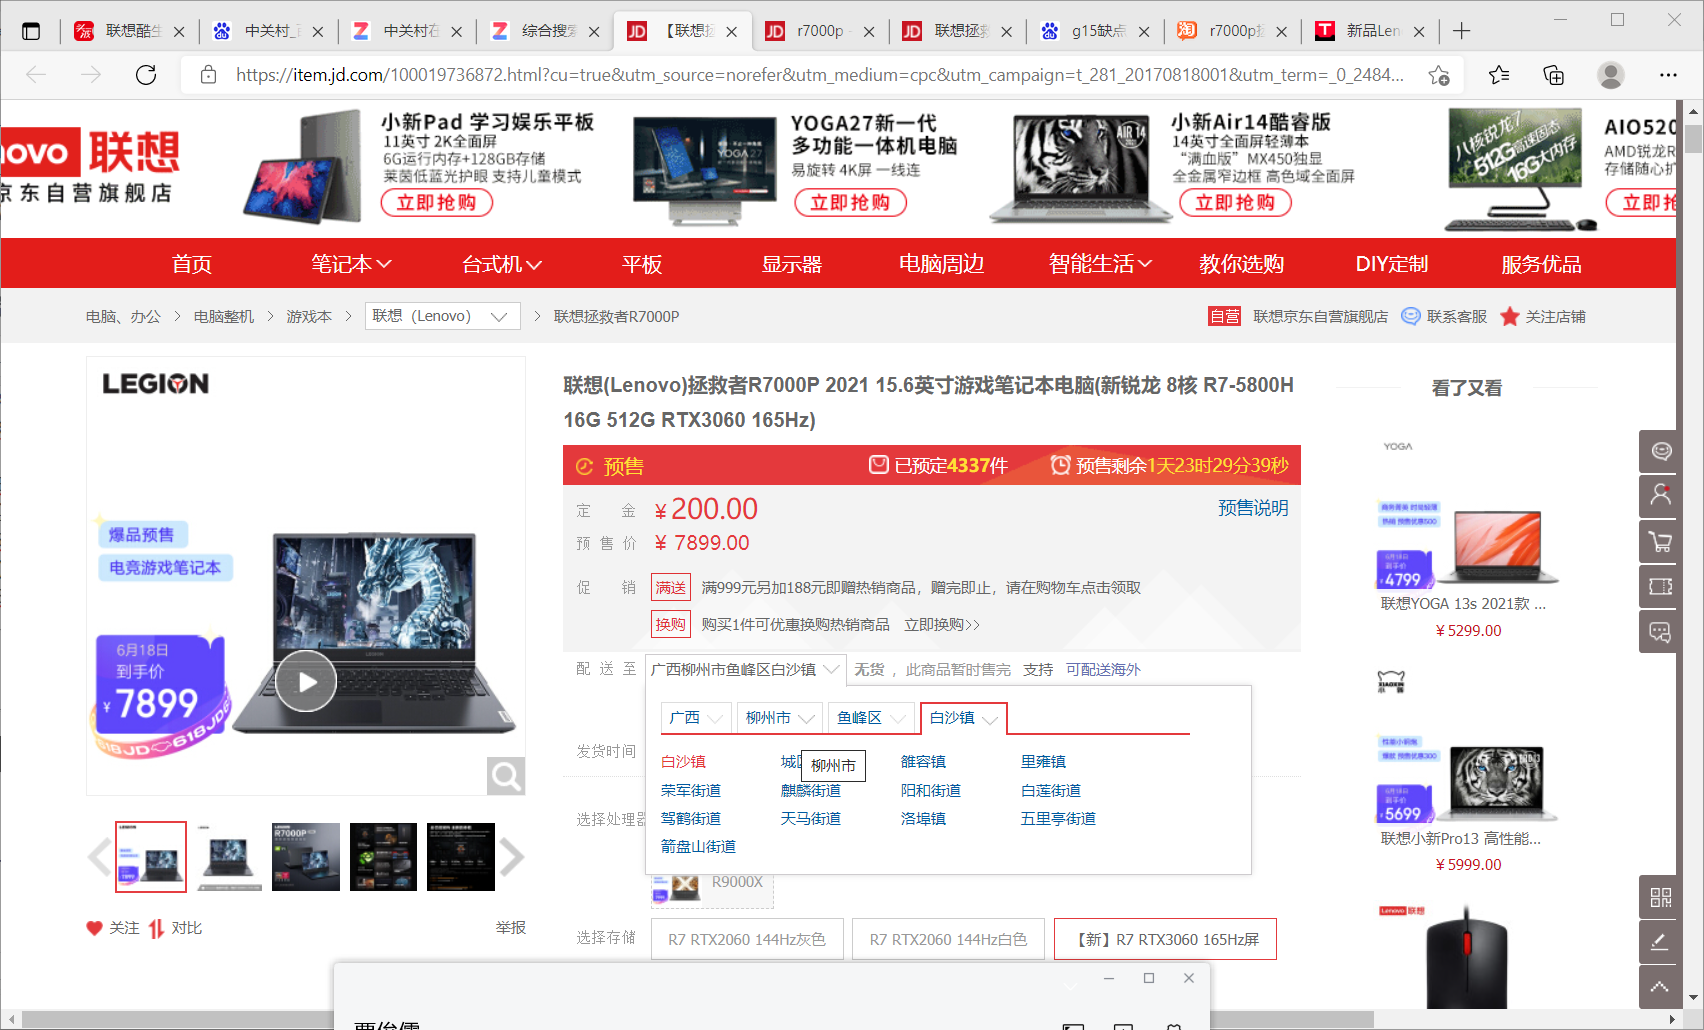The width and height of the screenshot is (1704, 1030).
Task: Select 五里亭街道 in the address list
Action: click(1058, 818)
